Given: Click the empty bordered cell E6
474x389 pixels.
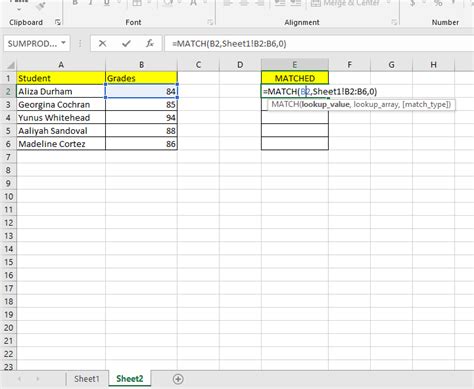Looking at the screenshot, I should [295, 144].
